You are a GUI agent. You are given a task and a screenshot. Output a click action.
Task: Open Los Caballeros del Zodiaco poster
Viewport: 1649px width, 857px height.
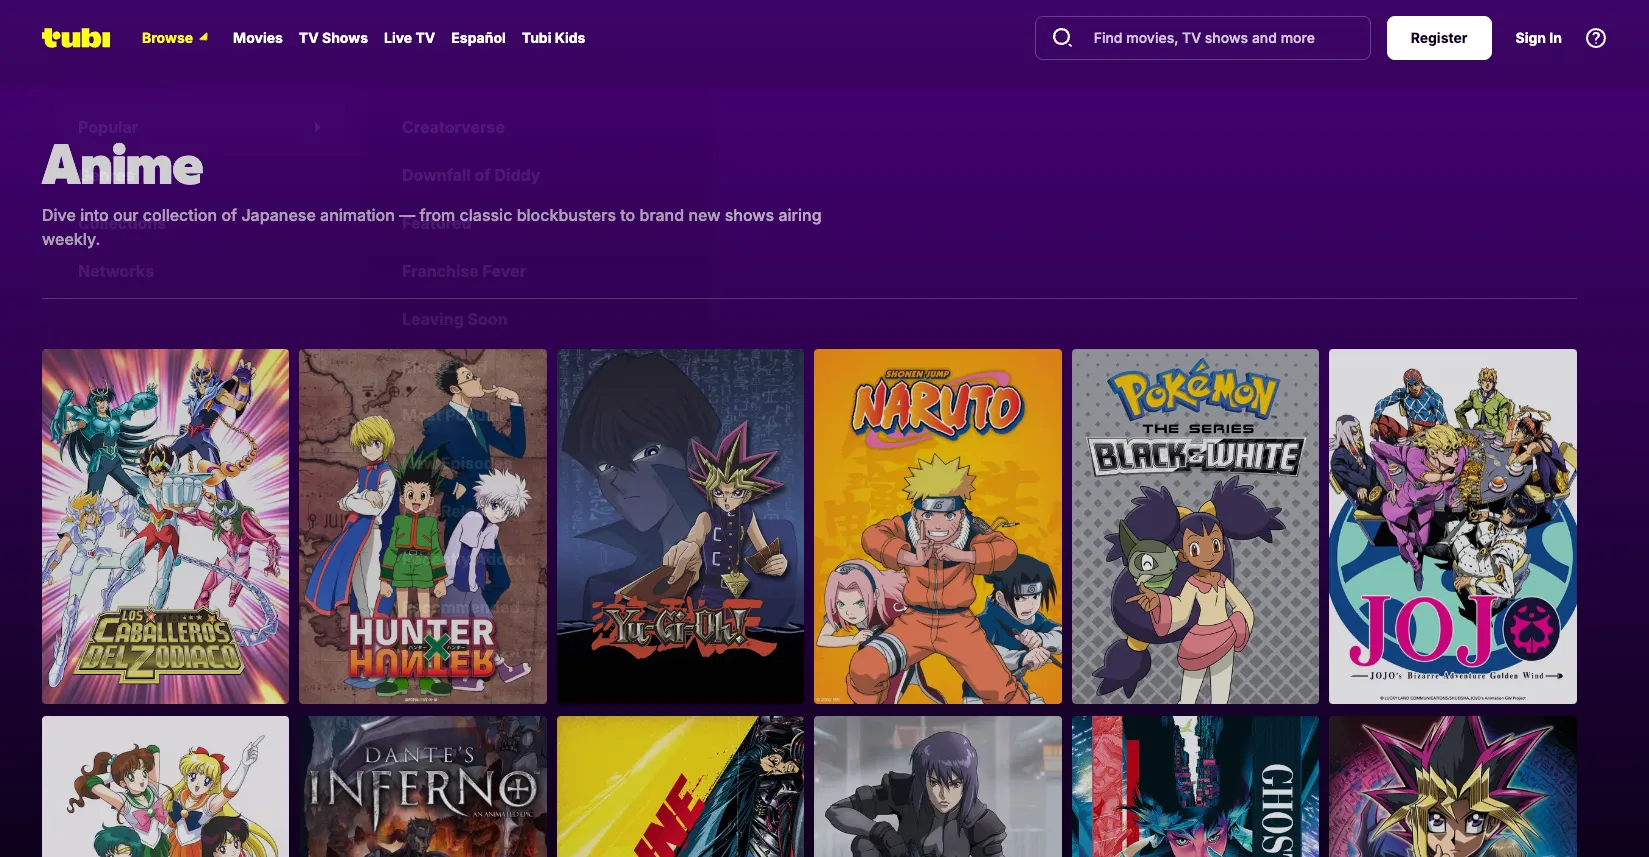(165, 526)
